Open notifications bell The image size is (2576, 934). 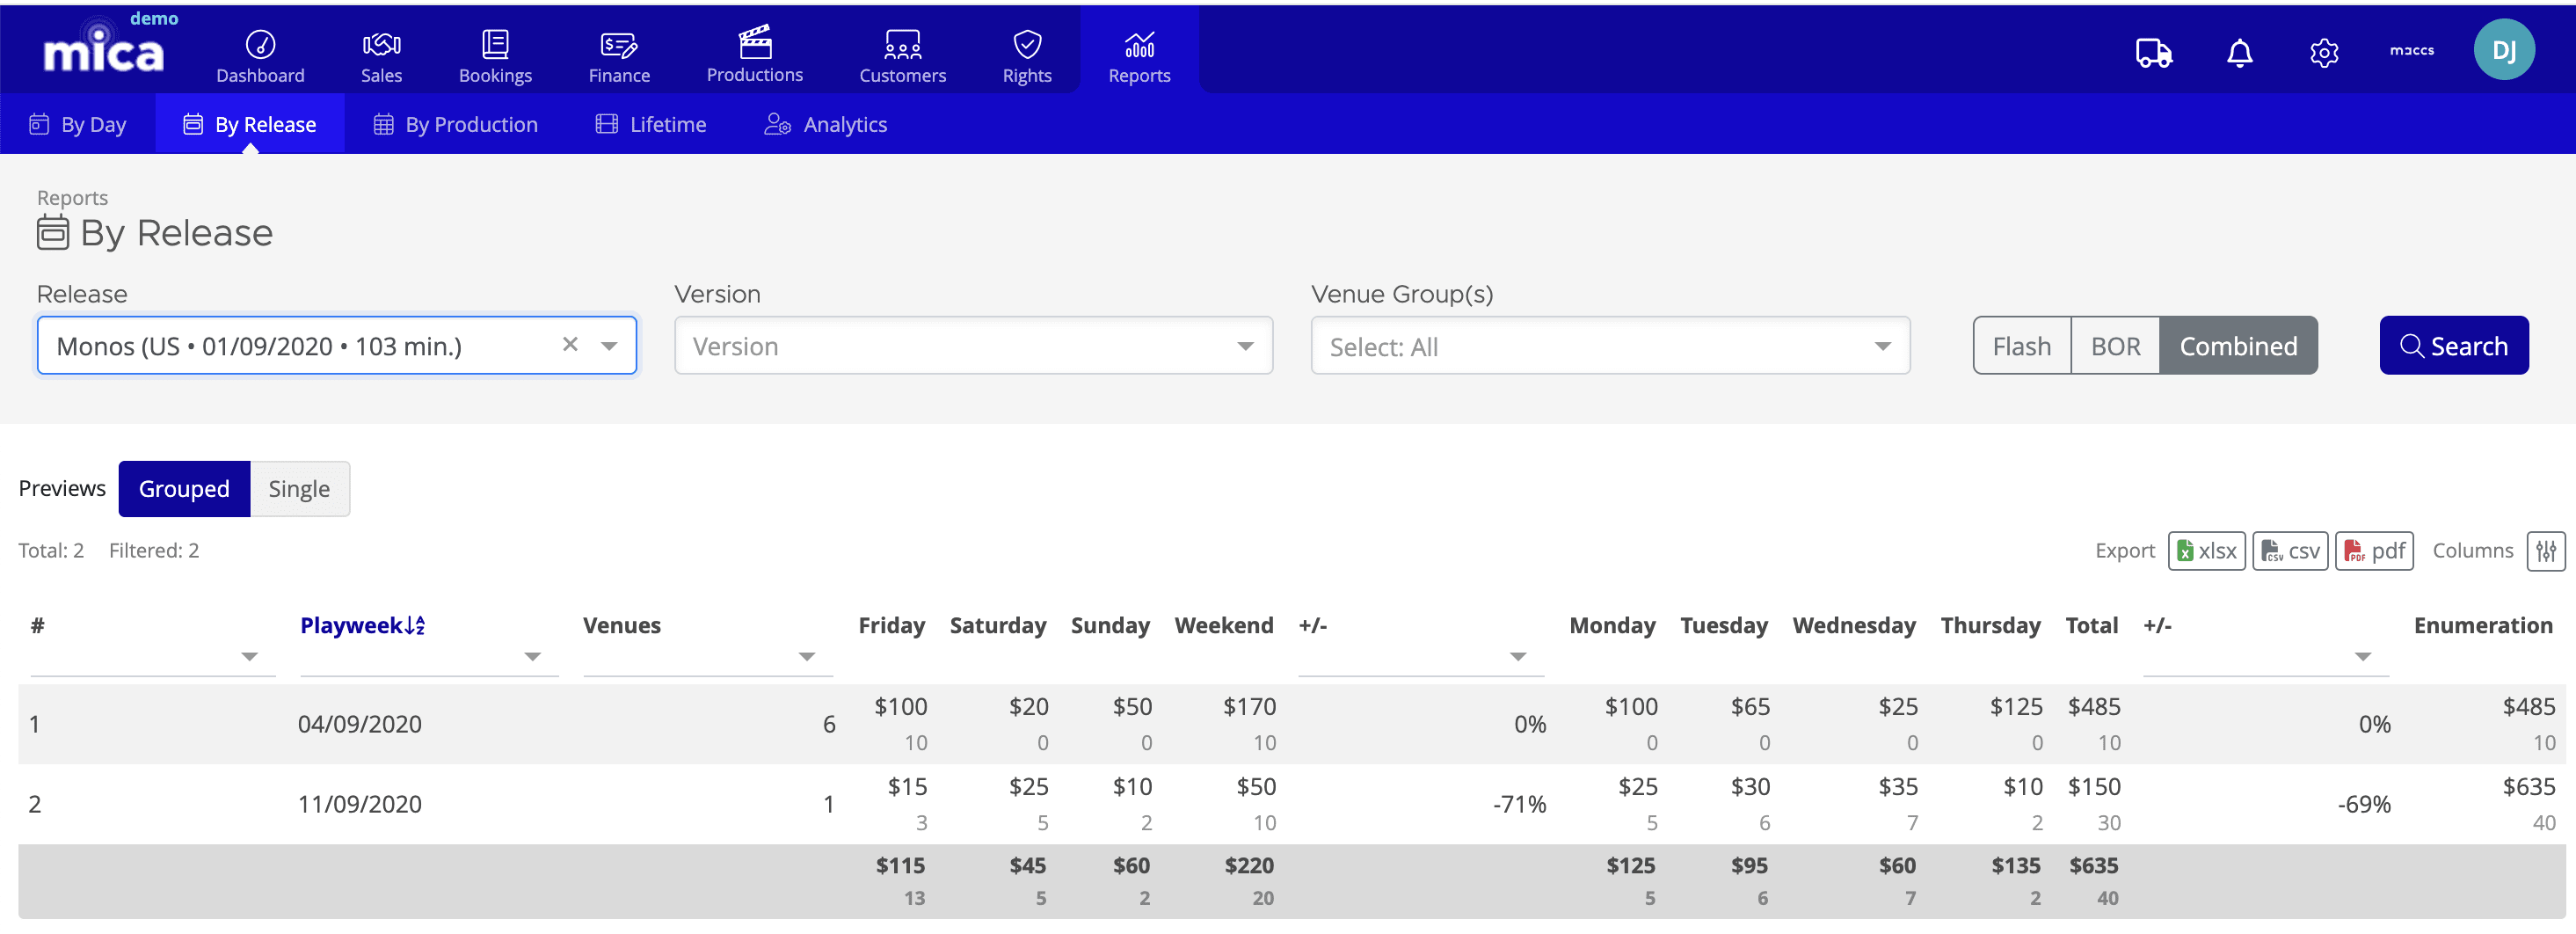tap(2239, 53)
